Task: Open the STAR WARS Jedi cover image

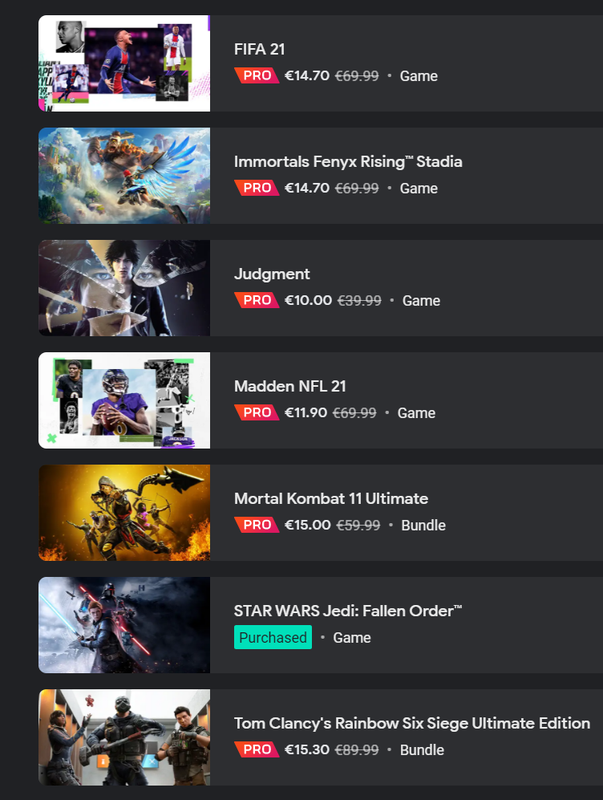Action: 124,625
